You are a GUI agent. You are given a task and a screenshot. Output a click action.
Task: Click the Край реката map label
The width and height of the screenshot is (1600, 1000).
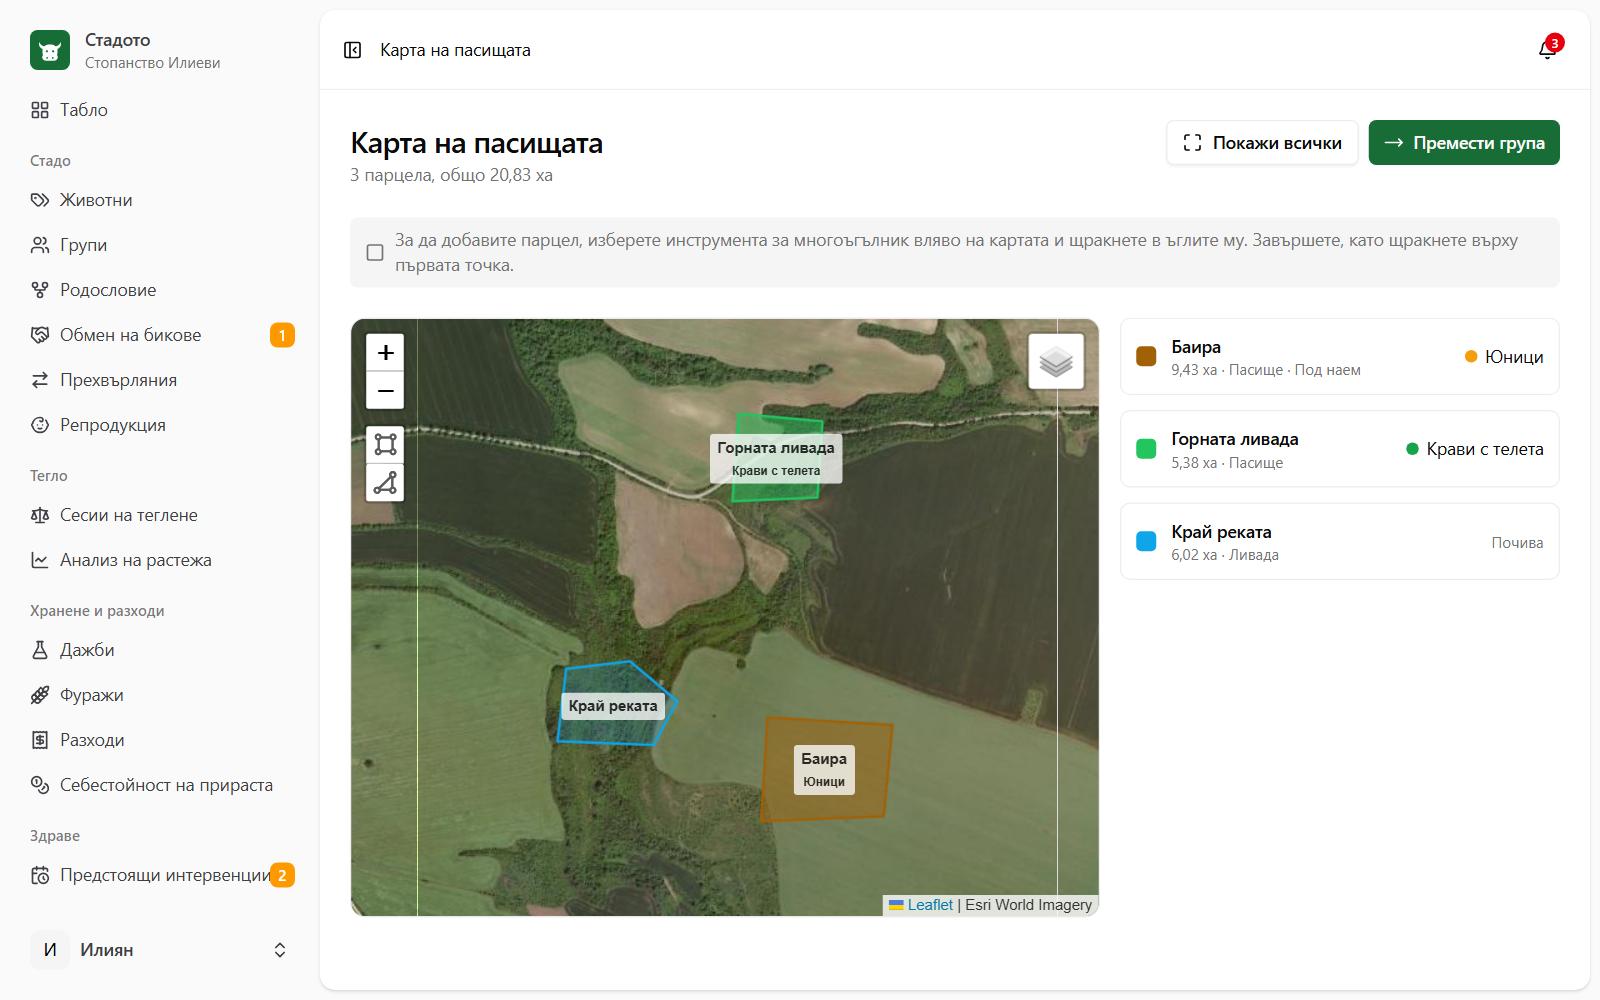coord(613,706)
